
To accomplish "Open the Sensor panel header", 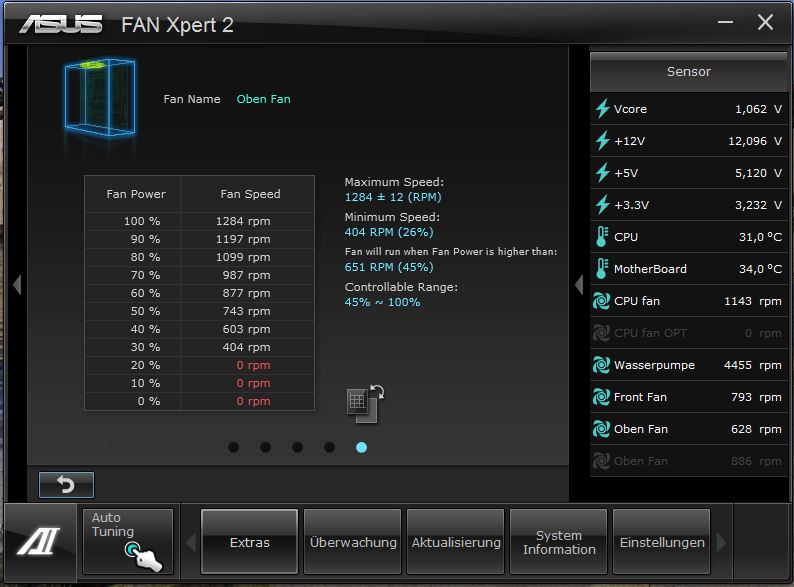I will tap(689, 71).
